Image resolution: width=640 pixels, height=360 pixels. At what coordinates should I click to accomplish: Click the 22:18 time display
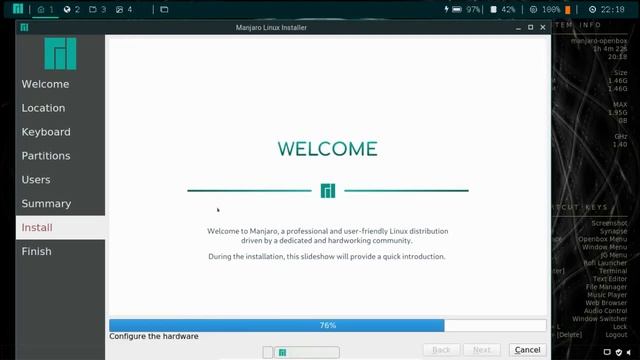(x=613, y=9)
